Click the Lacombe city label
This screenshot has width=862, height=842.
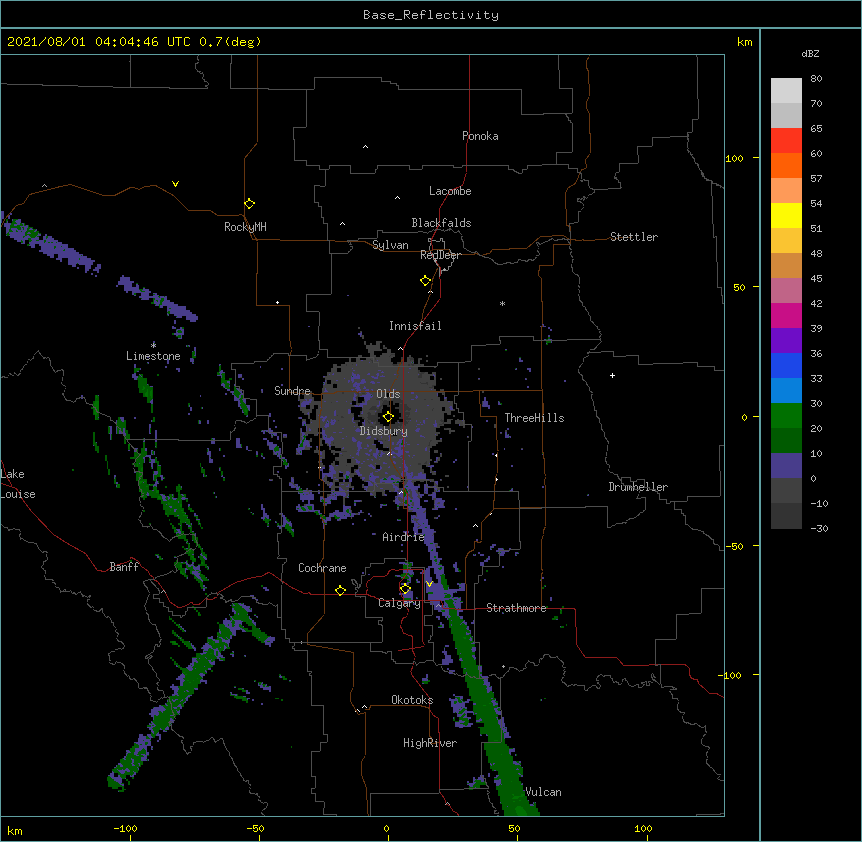(x=450, y=191)
